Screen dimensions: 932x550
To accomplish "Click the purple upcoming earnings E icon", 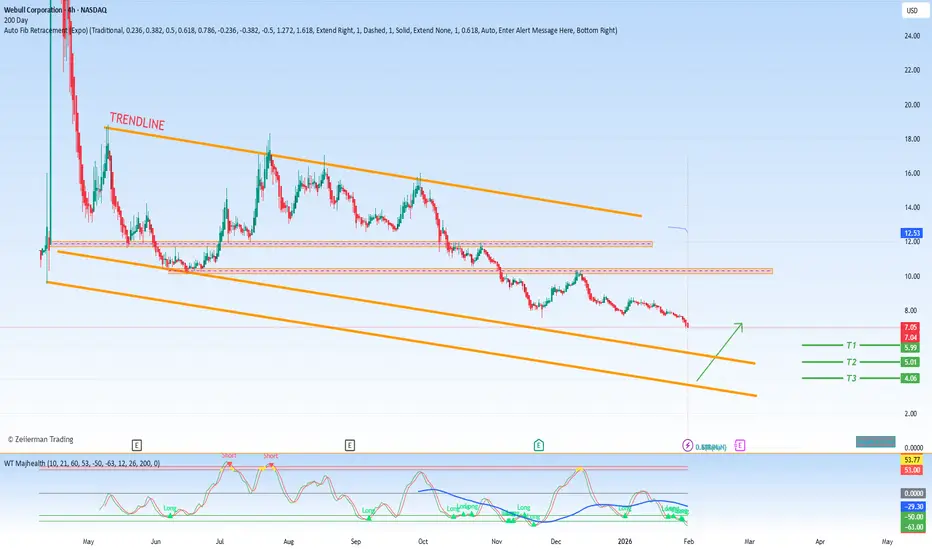I will 739,445.
